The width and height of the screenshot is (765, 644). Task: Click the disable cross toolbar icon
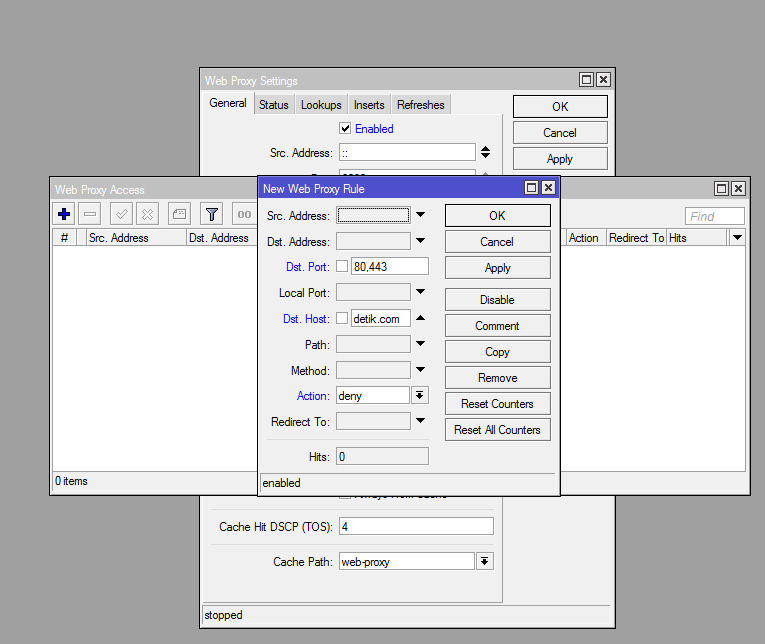(147, 214)
